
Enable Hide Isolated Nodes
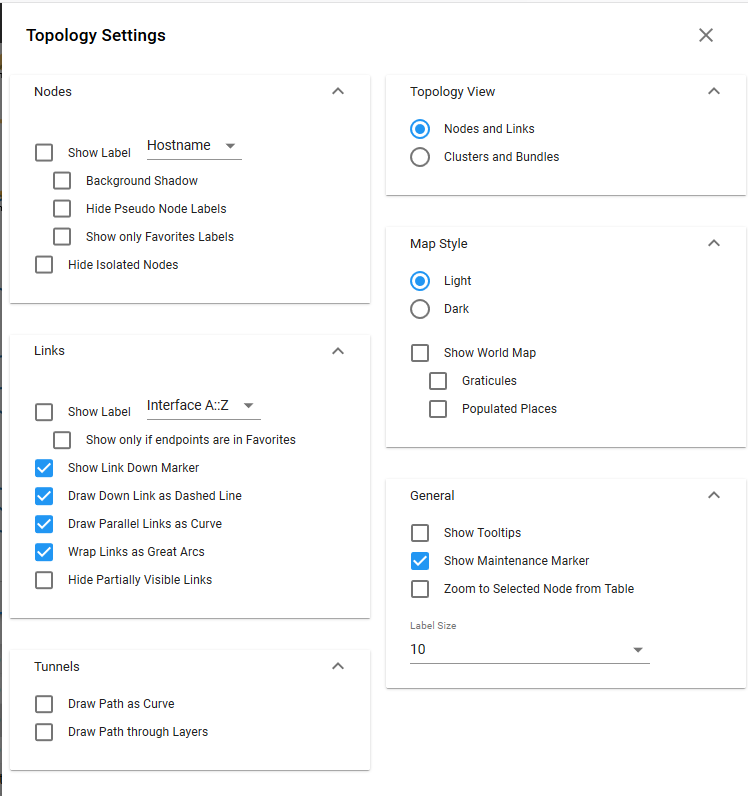coord(44,265)
